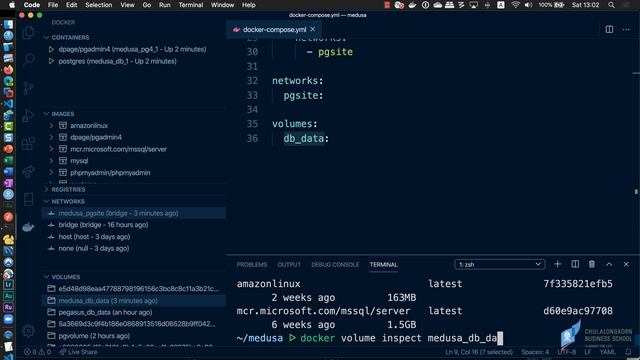
Task: Maximize the panel with up chevron
Action: [609, 264]
